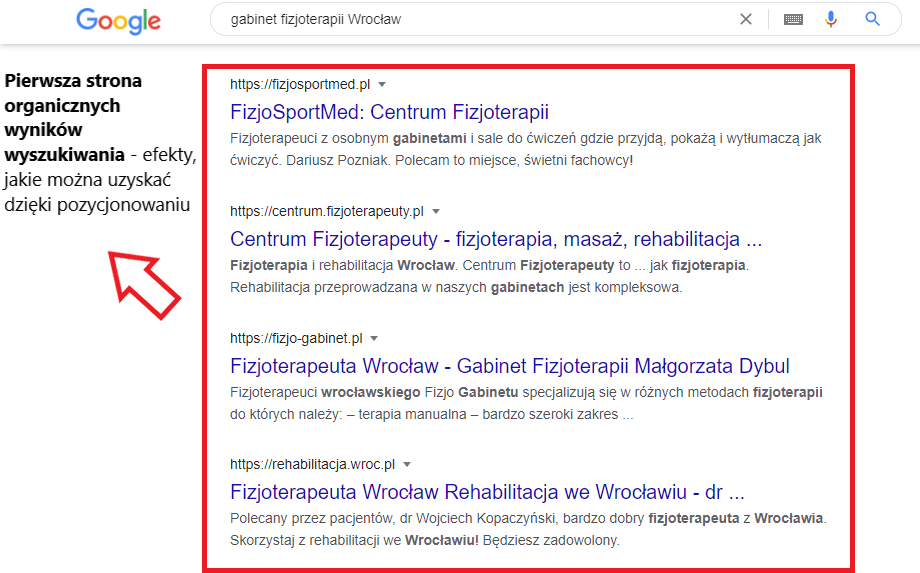Click the https://centrum.fizjoterapeuty.pl URL

tap(327, 212)
